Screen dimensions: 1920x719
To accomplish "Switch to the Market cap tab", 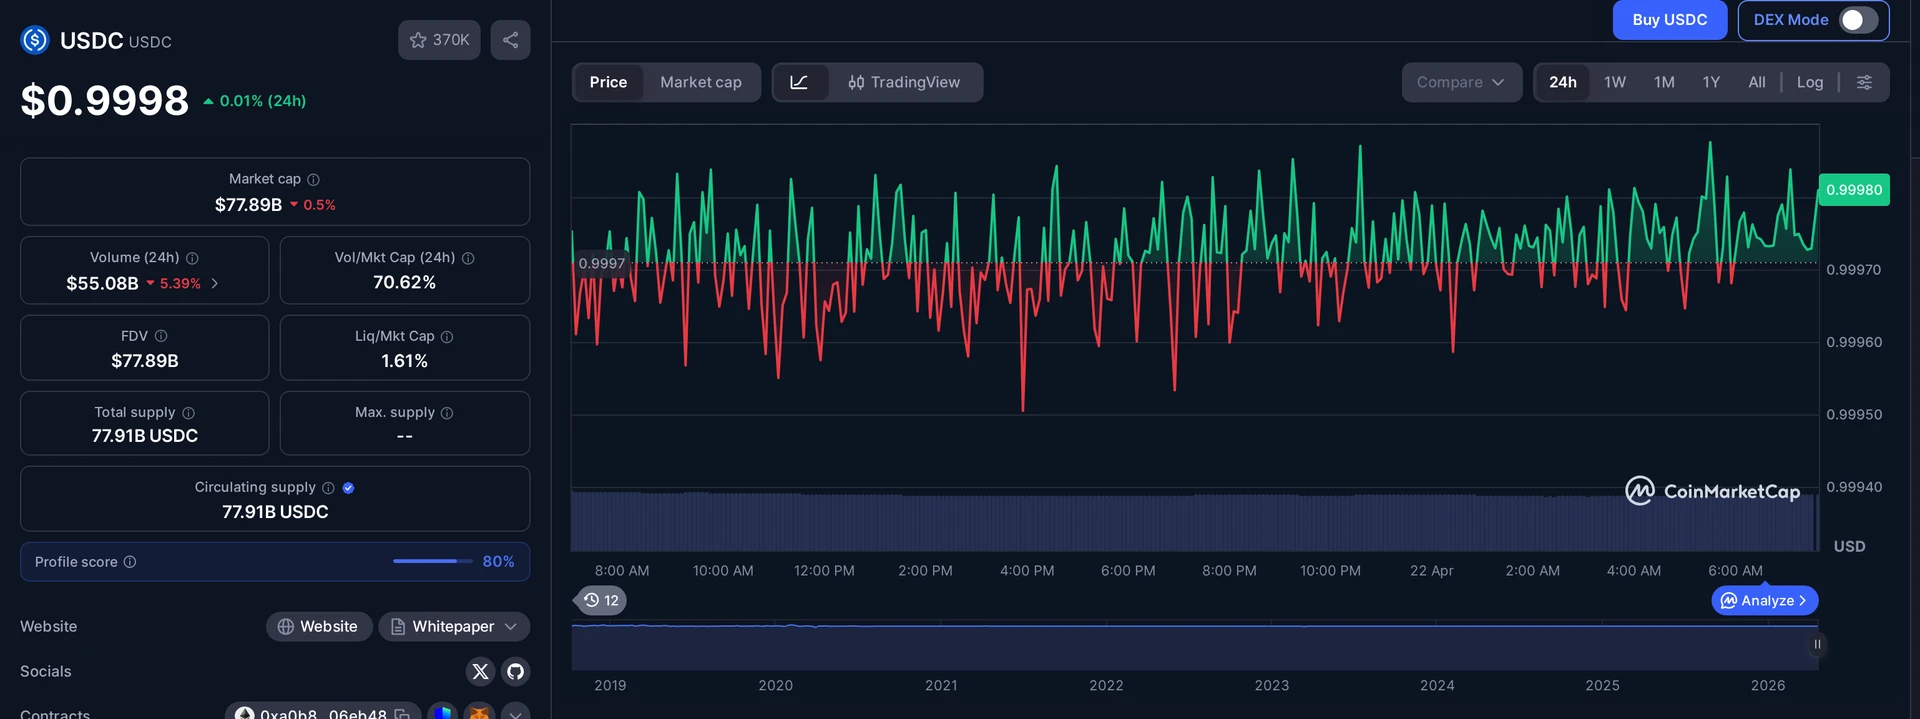I will click(x=701, y=82).
